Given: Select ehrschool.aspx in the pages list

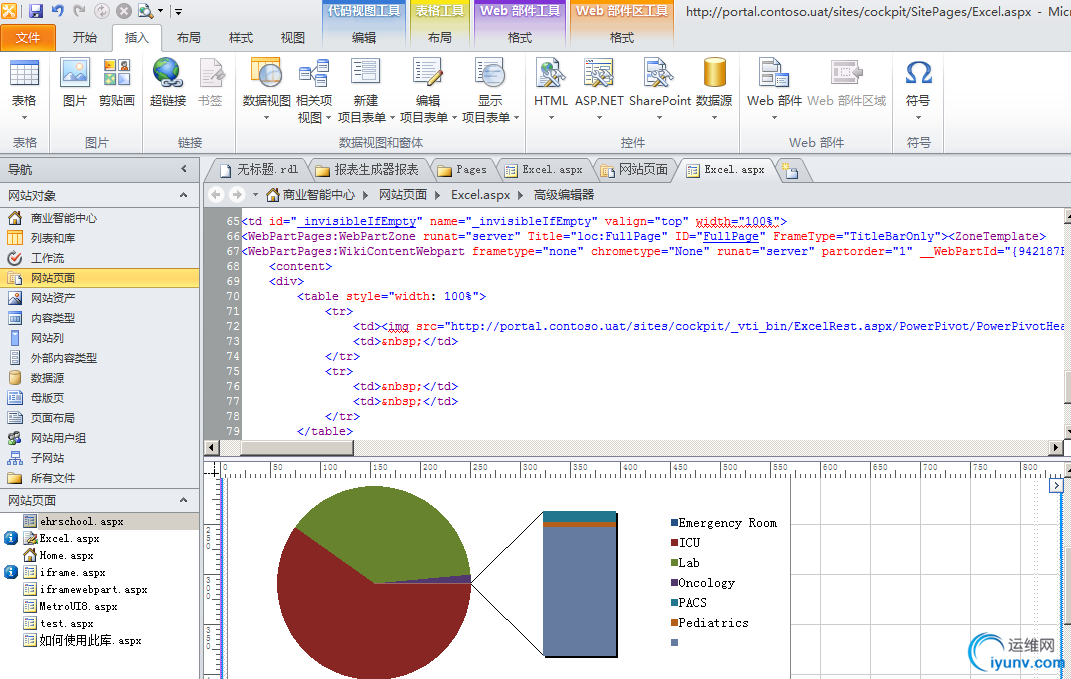Looking at the screenshot, I should (100, 521).
